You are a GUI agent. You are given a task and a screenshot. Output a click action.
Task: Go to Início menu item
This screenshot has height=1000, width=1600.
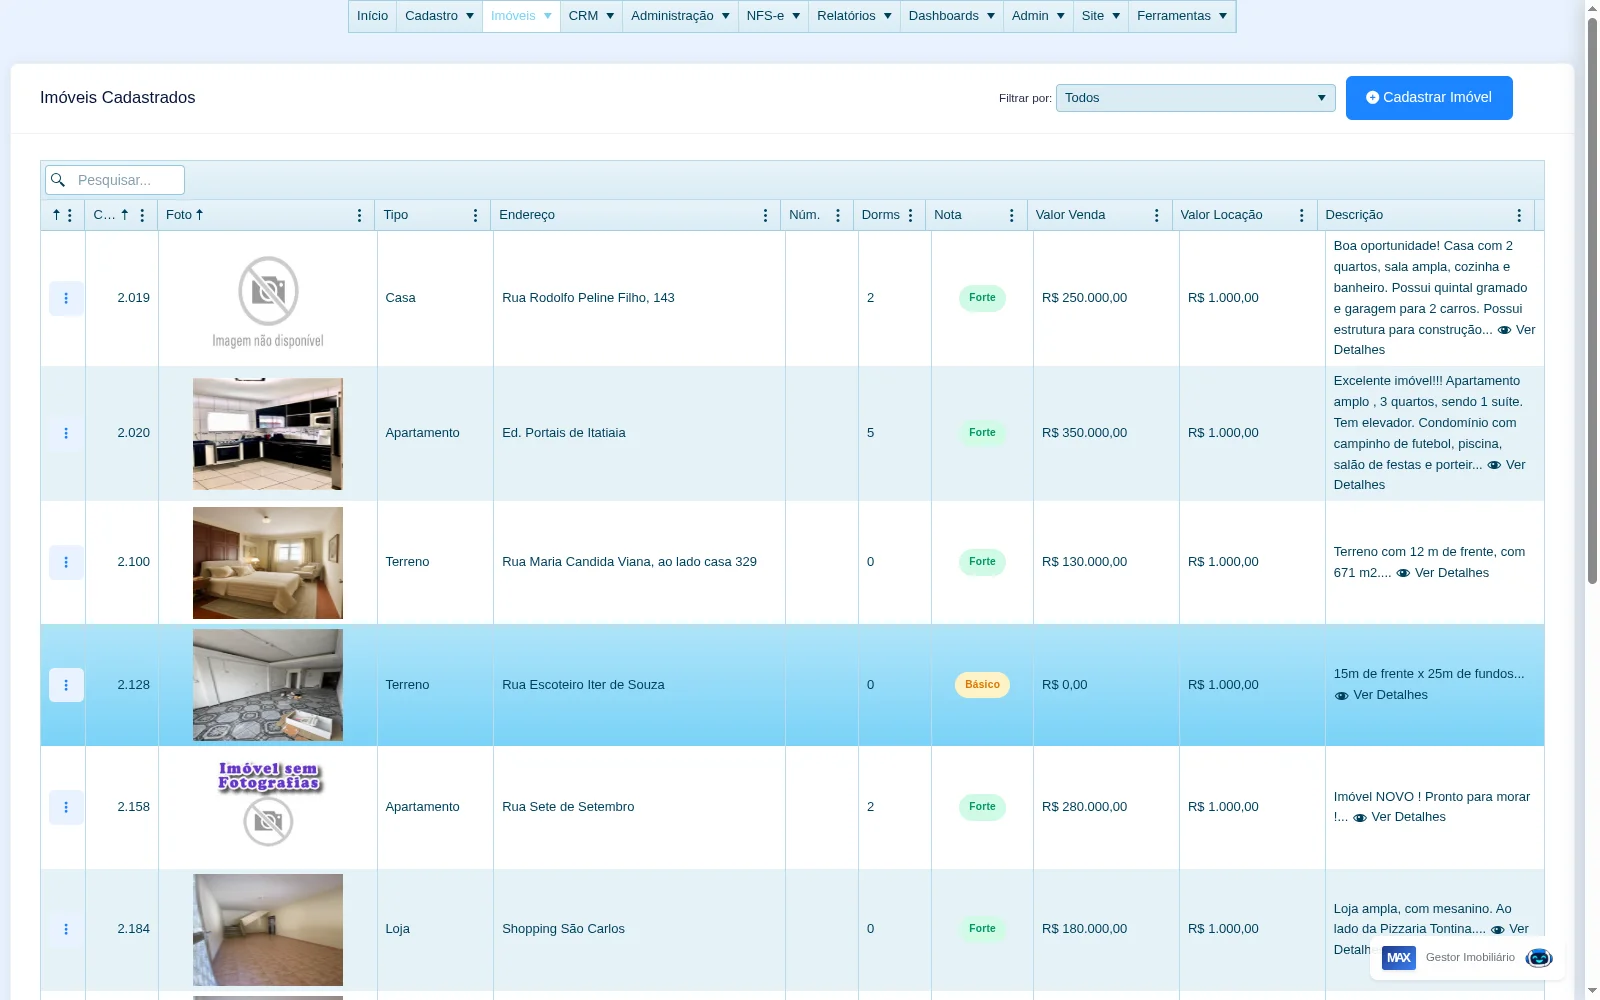pos(372,16)
